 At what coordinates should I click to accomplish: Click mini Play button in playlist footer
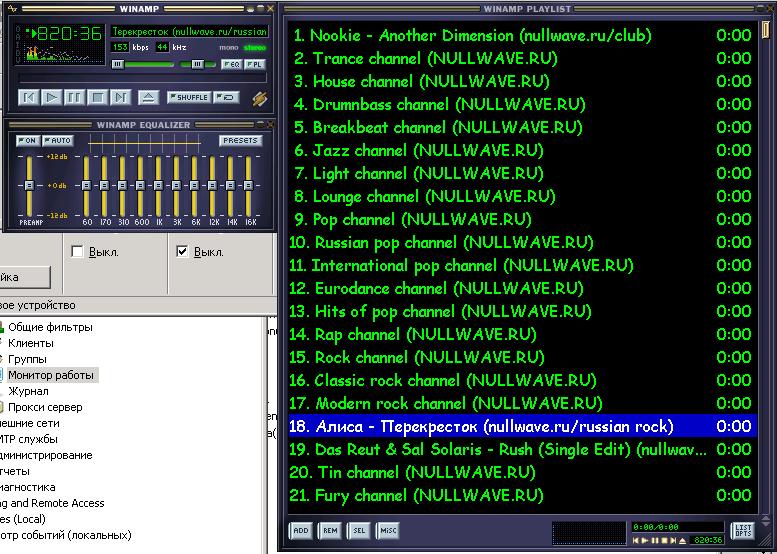click(646, 541)
